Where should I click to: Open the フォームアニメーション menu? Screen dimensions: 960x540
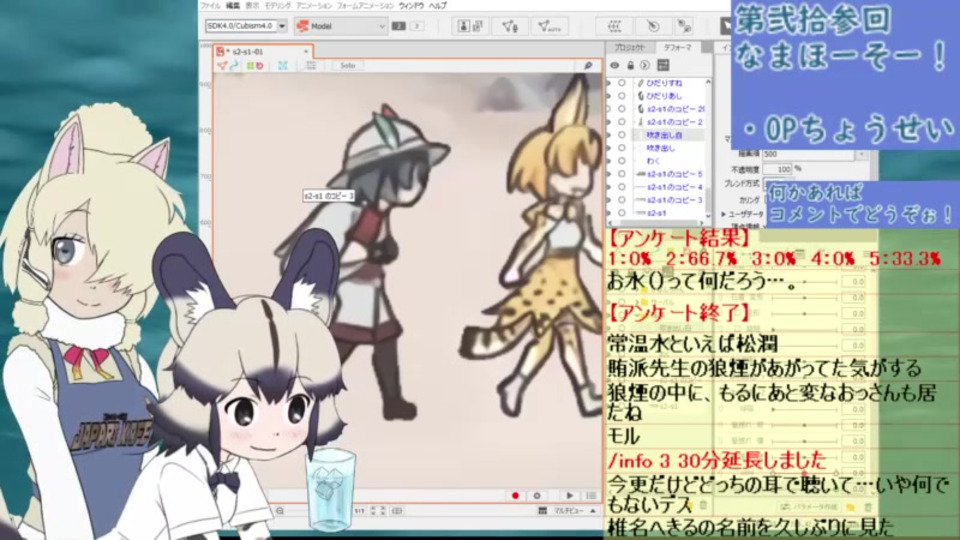click(366, 6)
